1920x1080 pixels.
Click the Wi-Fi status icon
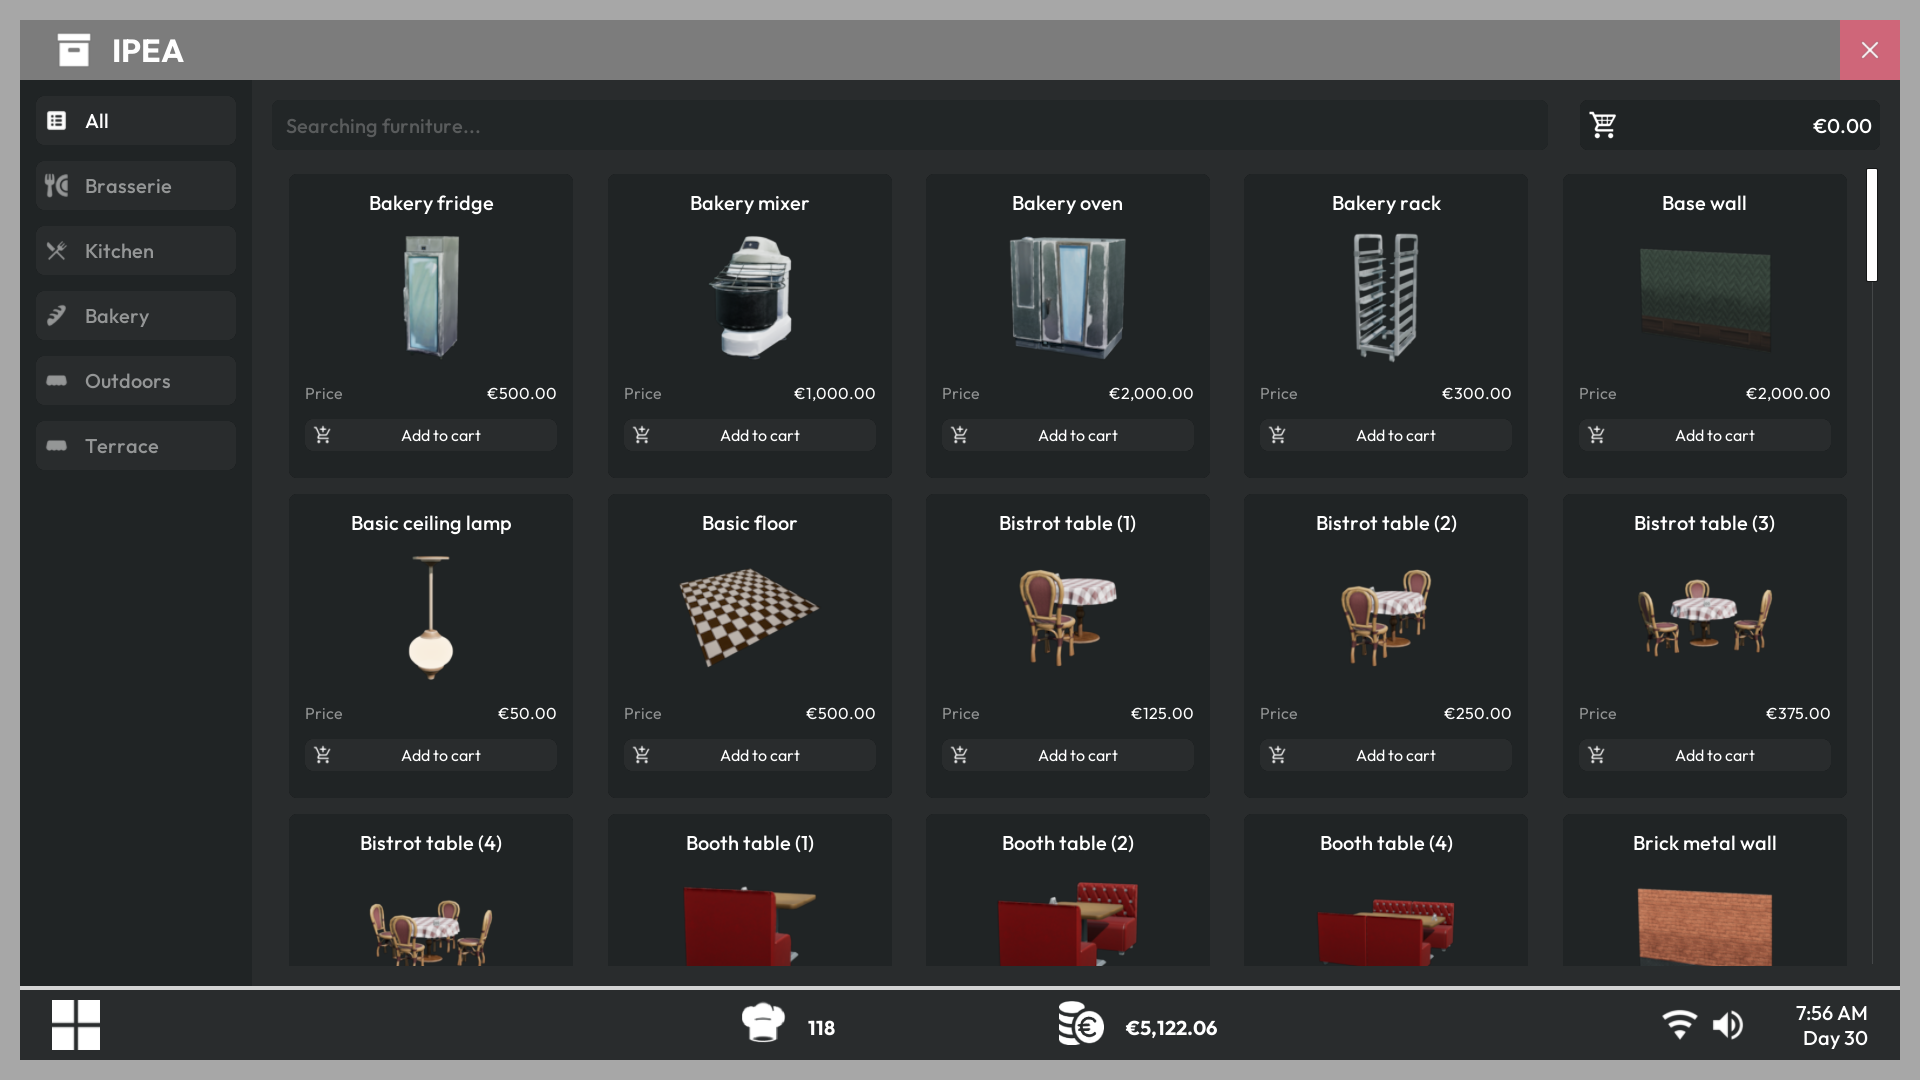point(1680,1025)
